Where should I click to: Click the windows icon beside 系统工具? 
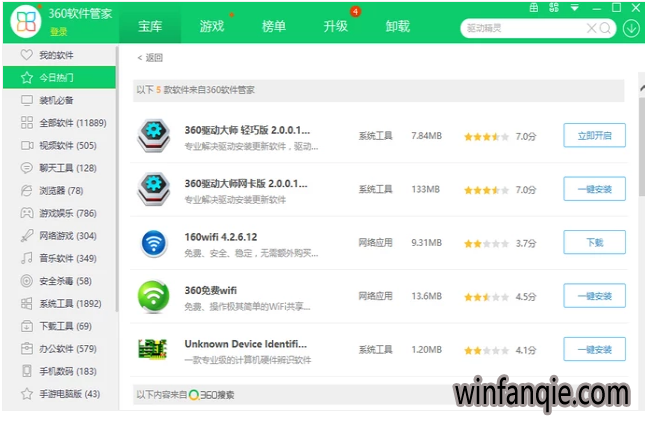point(27,304)
